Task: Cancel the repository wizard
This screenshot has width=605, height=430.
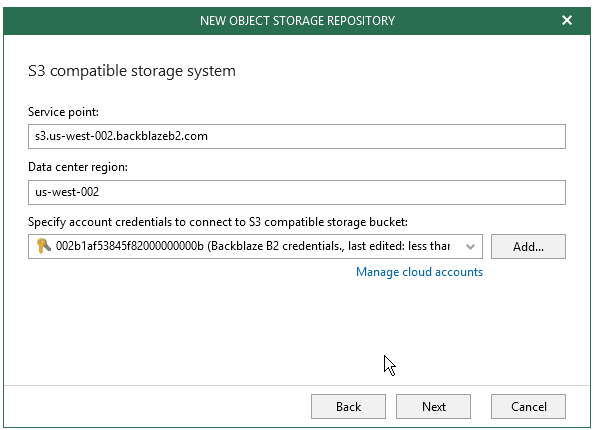Action: coord(528,406)
